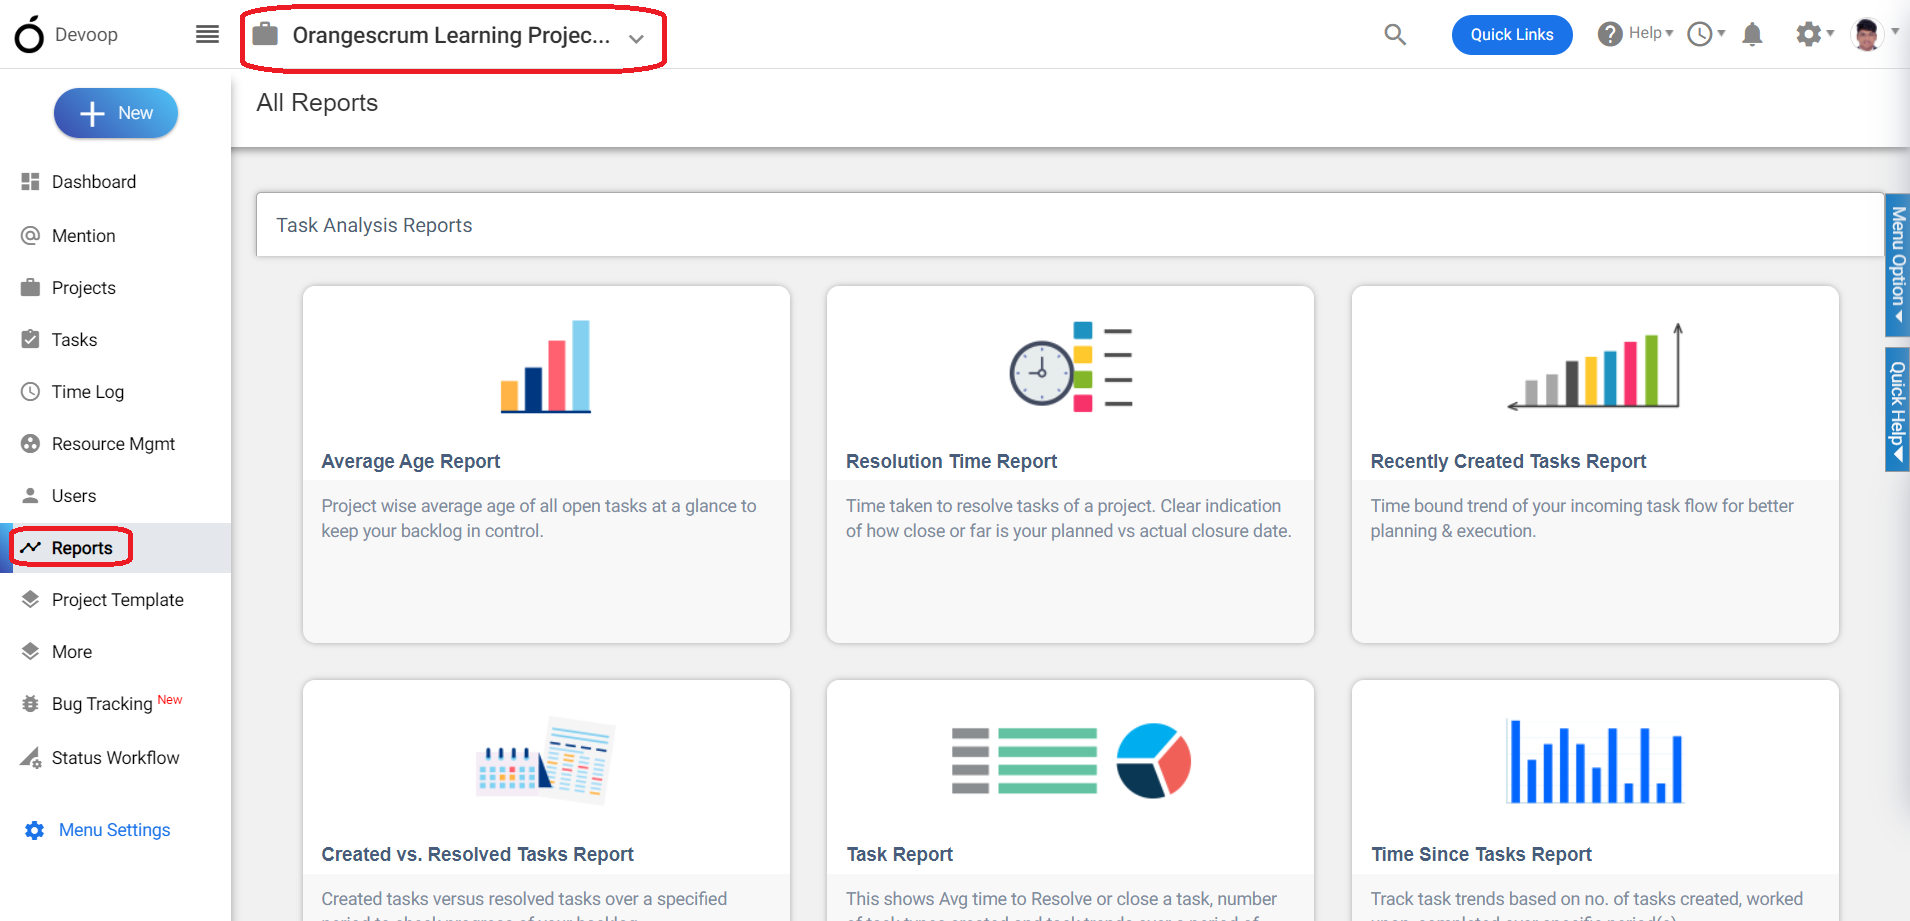Click the user profile avatar
Viewport: 1910px width, 921px height.
1867,34
